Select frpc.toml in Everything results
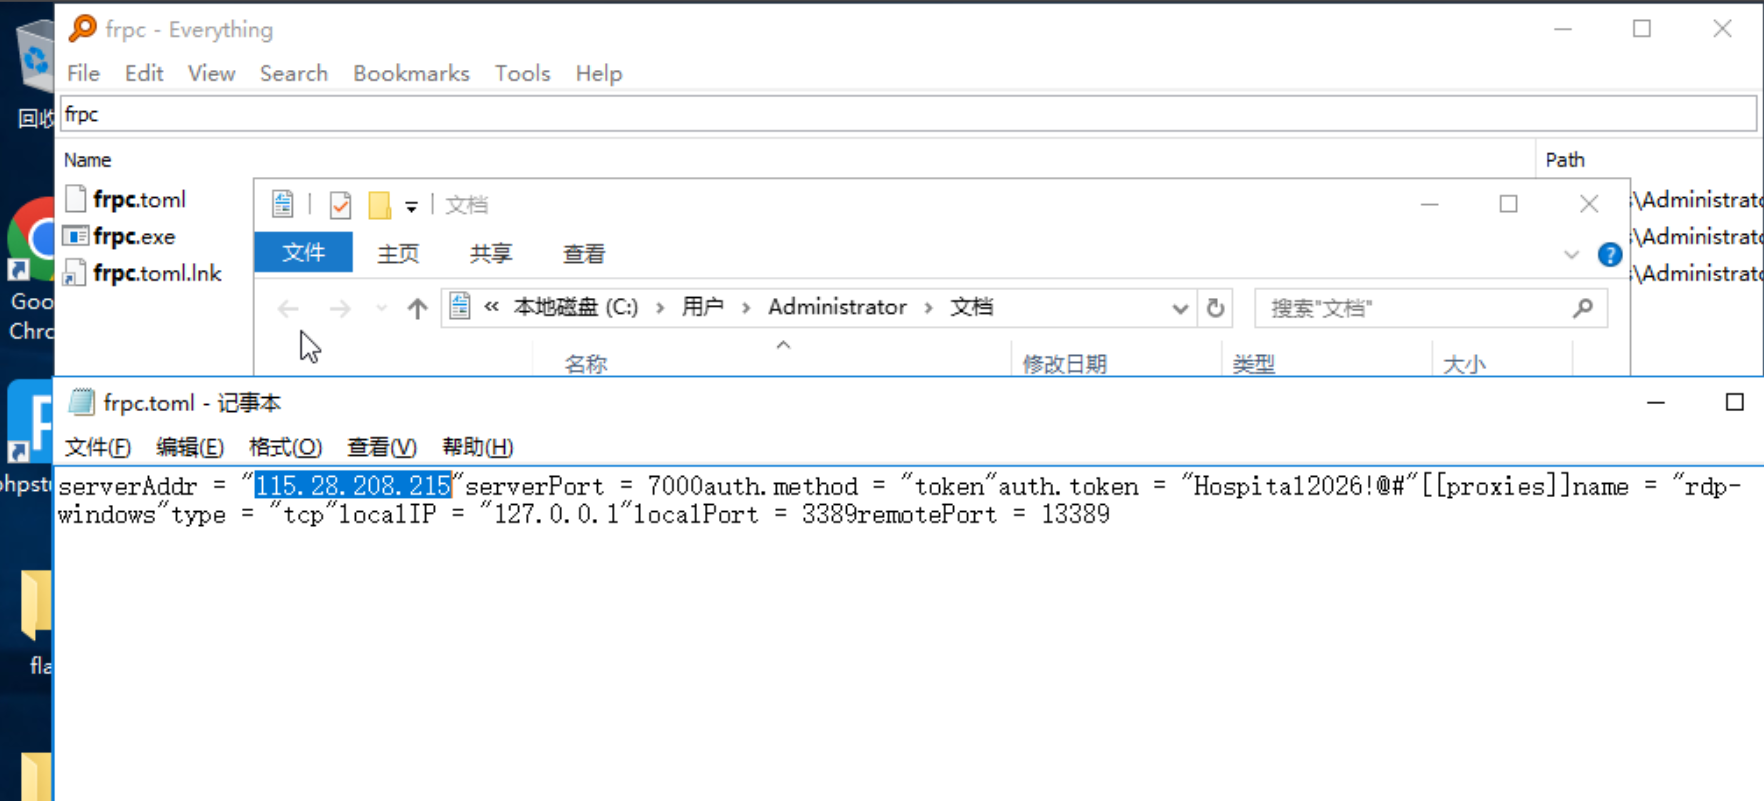The width and height of the screenshot is (1764, 801). coord(139,199)
